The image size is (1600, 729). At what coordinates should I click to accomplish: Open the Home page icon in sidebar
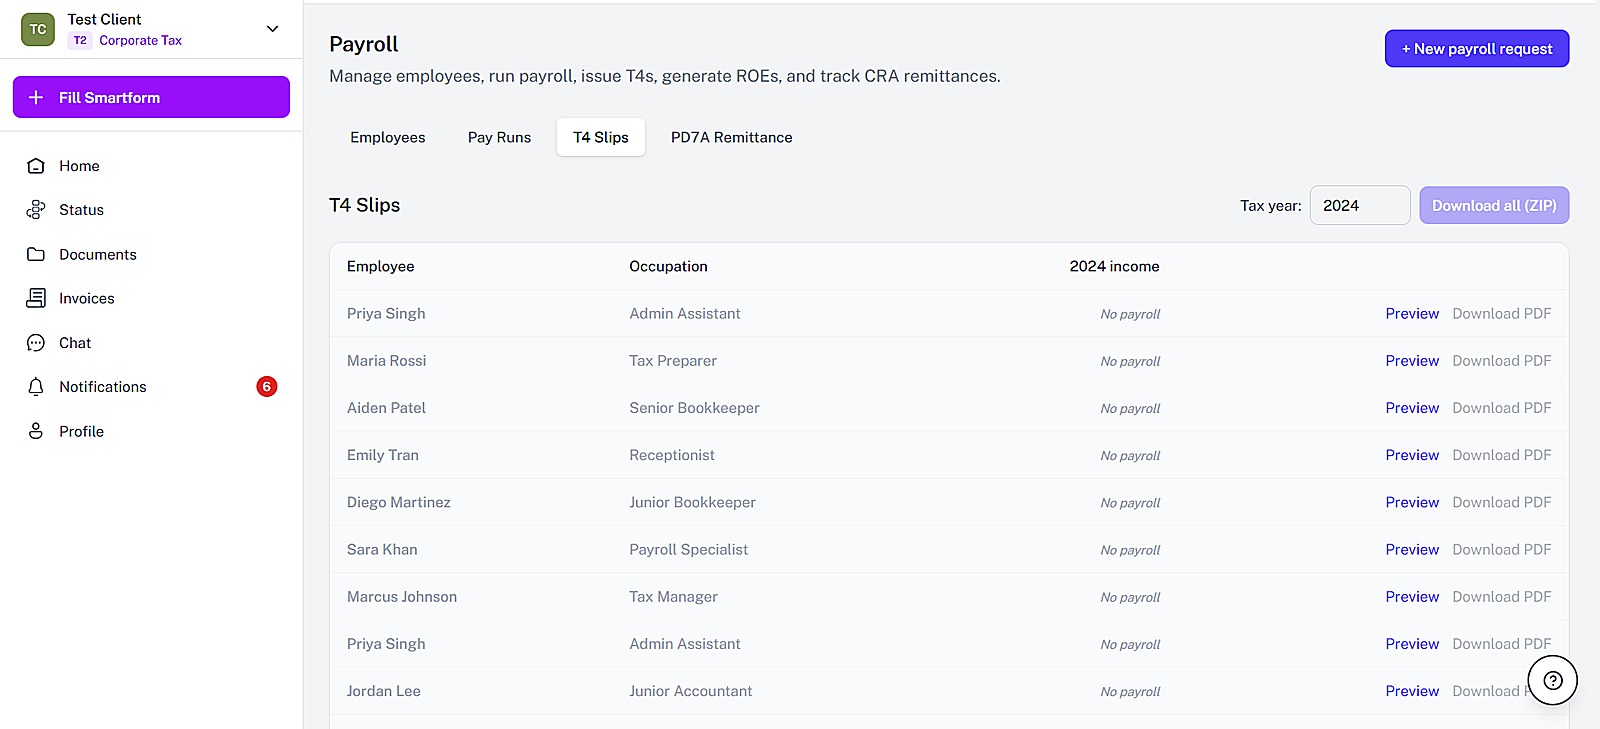click(x=36, y=166)
